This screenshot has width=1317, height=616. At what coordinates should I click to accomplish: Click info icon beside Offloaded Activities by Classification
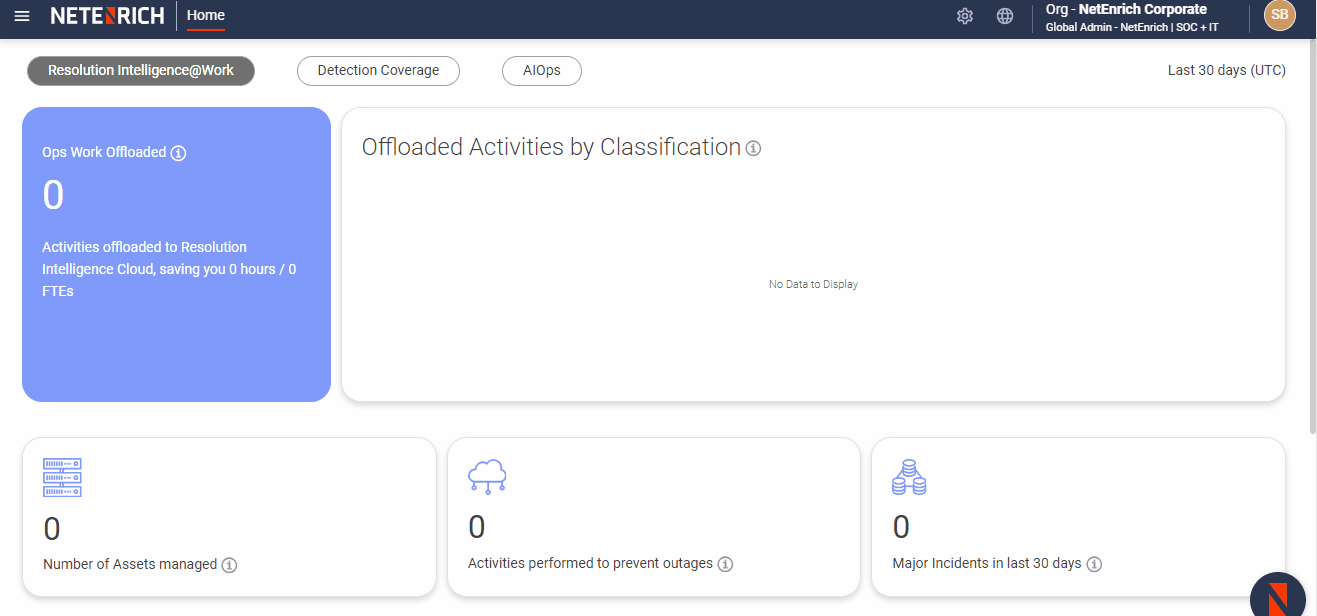pos(753,148)
